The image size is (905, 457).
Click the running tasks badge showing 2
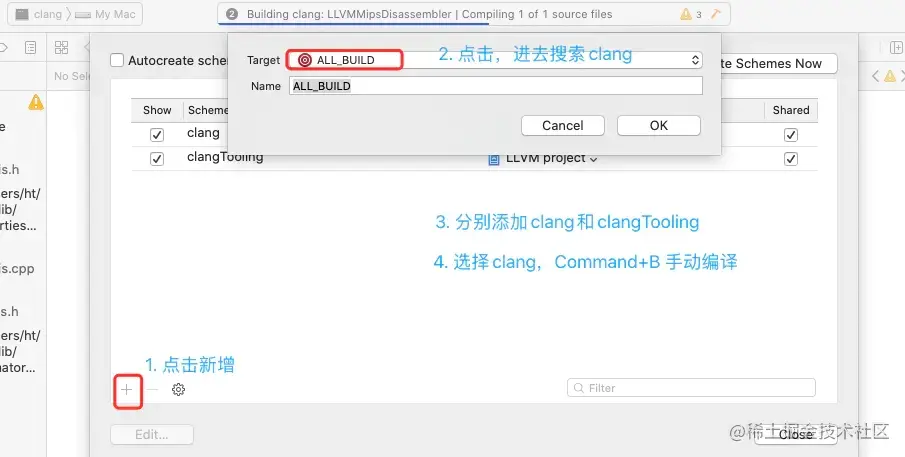232,14
